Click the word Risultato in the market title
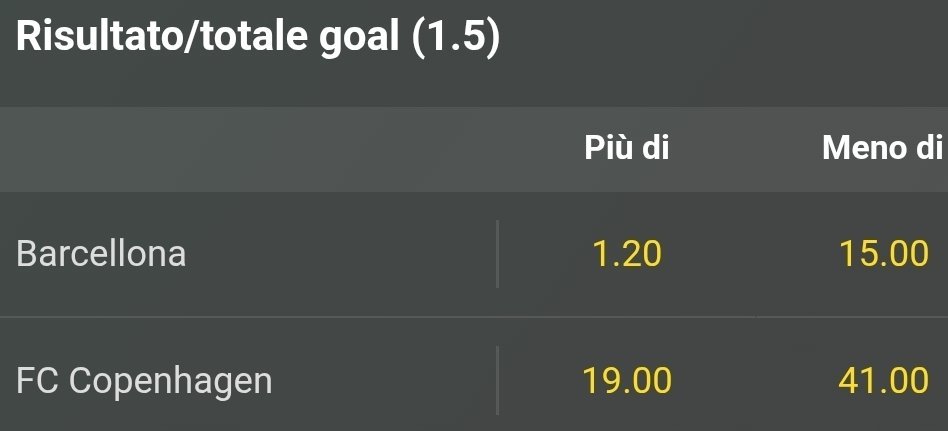948x431 pixels. (101, 38)
